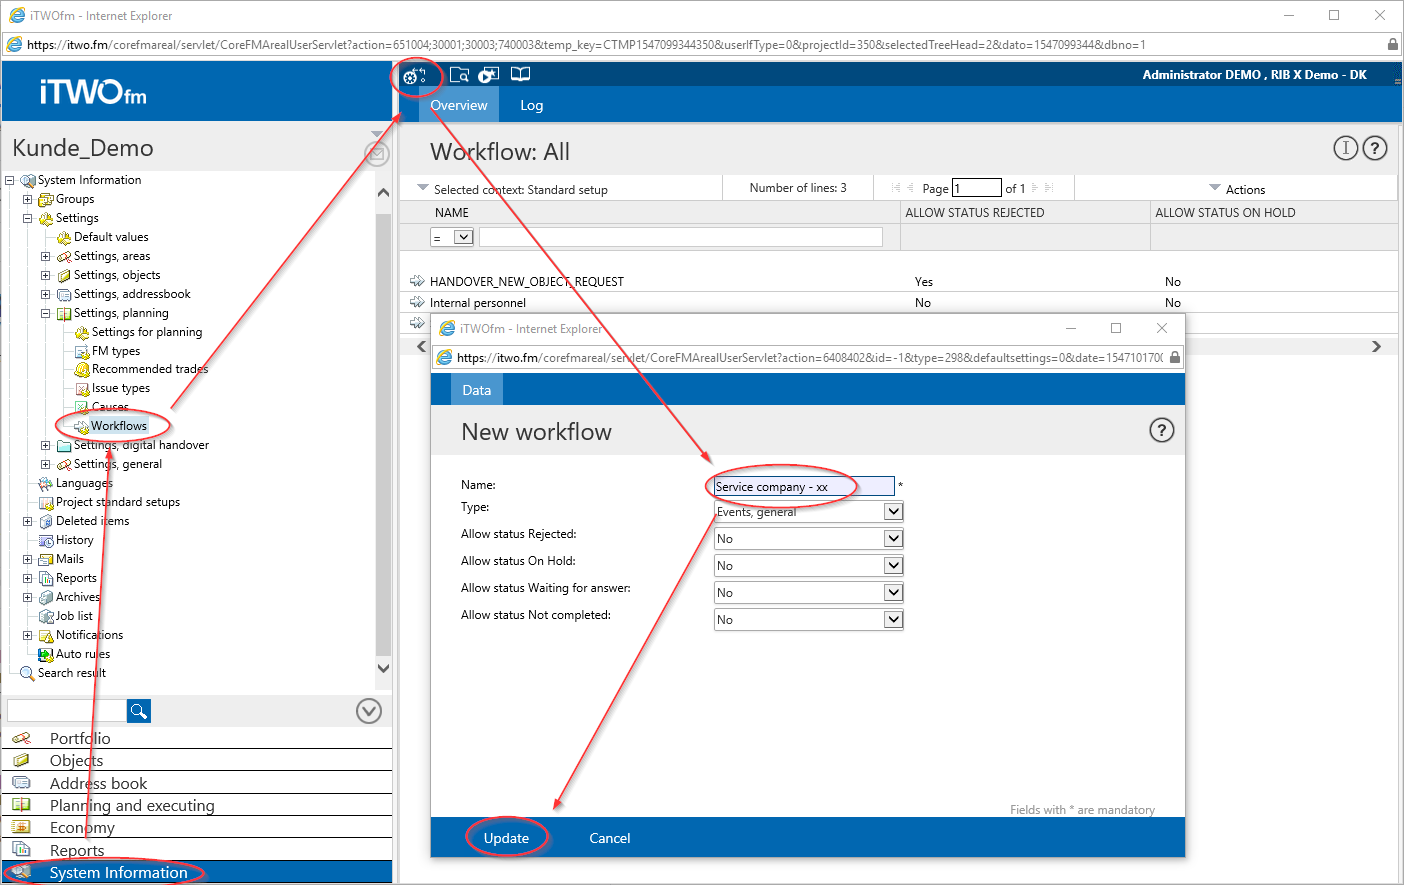This screenshot has height=885, width=1404.
Task: Open help in New workflow dialog
Action: point(1161,431)
